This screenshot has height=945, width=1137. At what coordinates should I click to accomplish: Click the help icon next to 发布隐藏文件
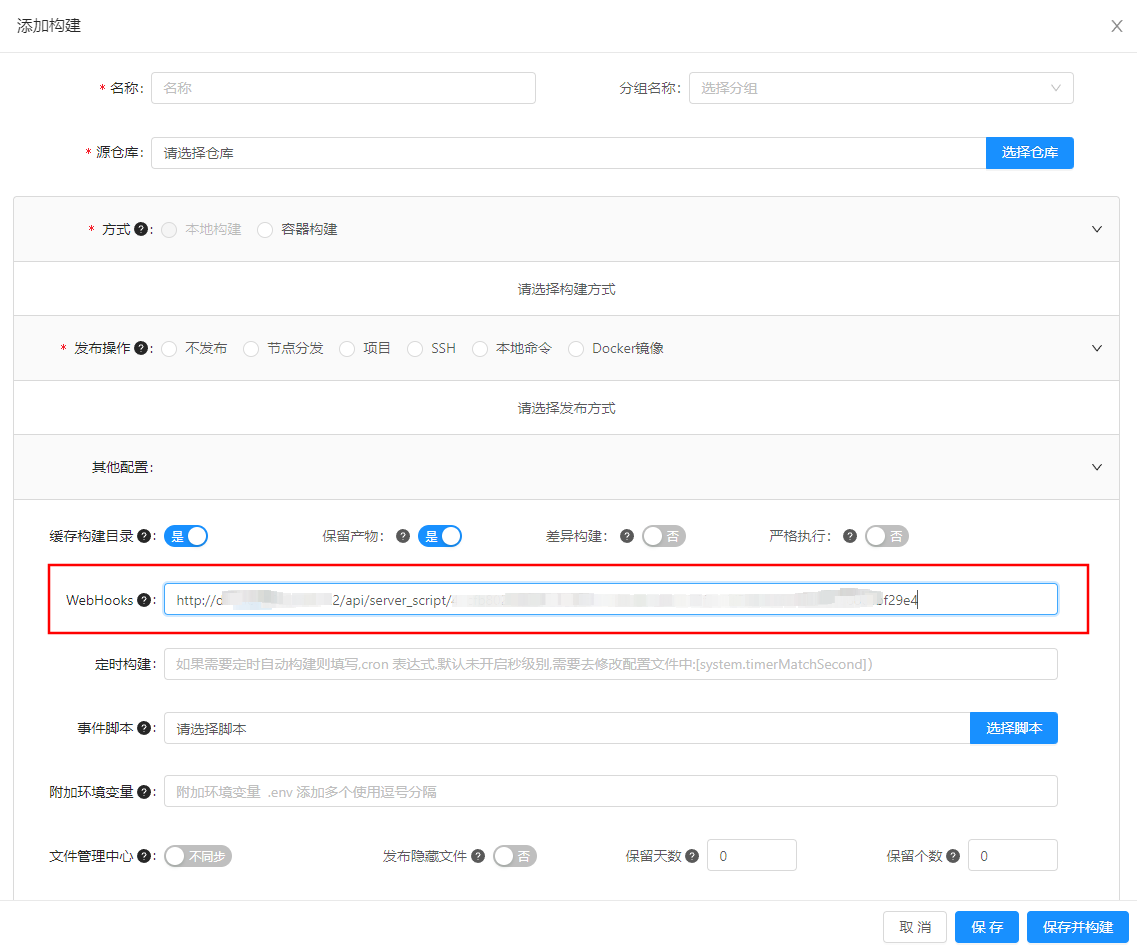coord(478,856)
